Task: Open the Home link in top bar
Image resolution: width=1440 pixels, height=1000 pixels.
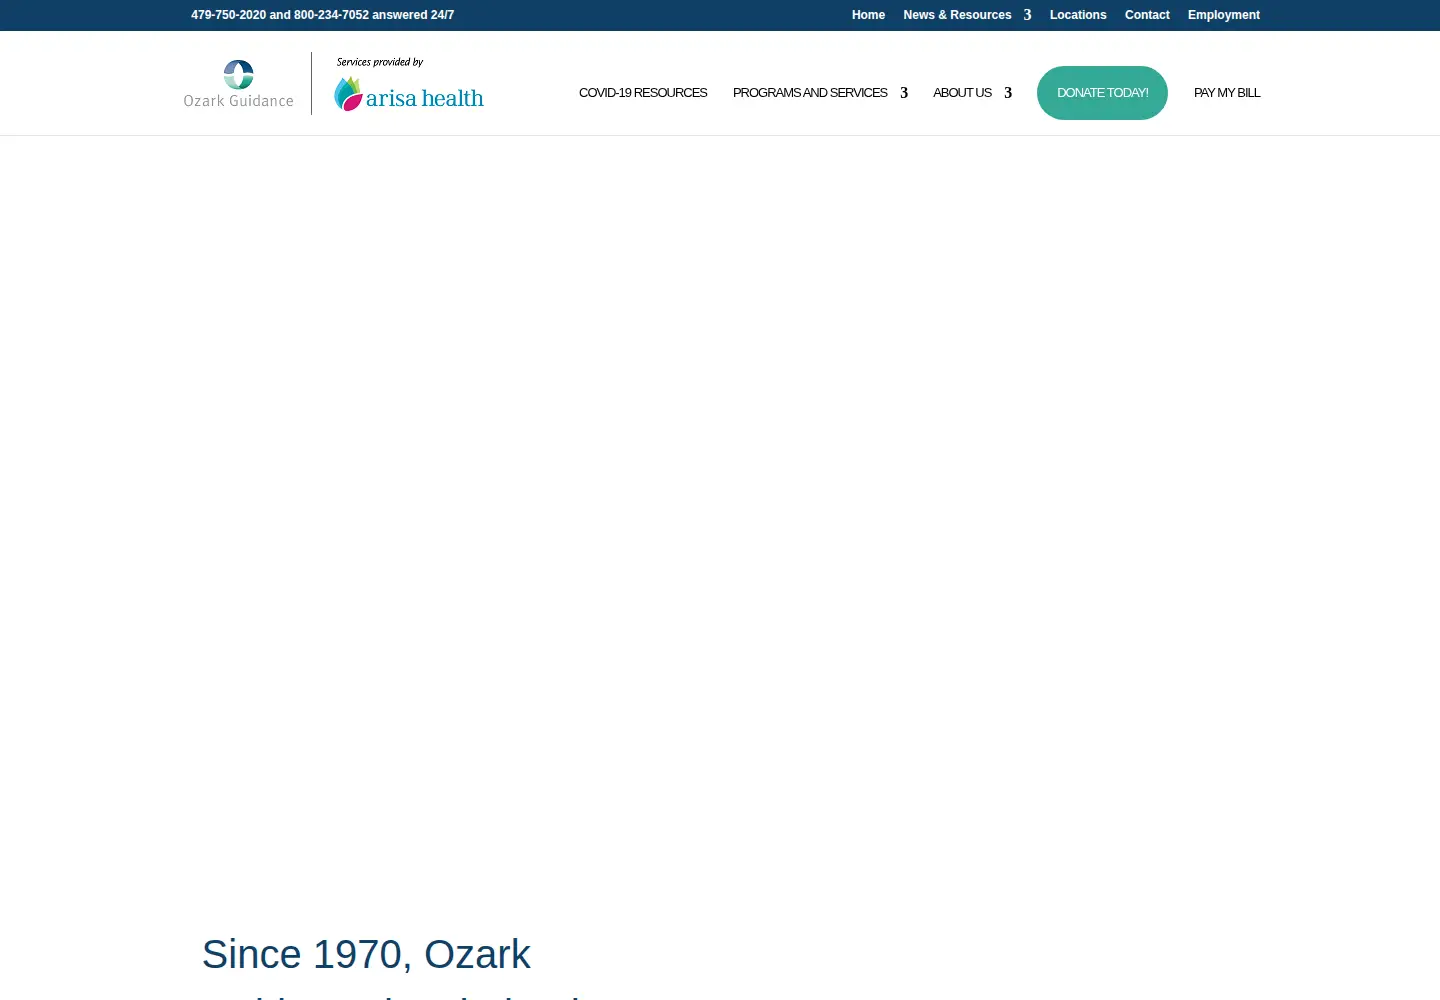Action: [868, 15]
